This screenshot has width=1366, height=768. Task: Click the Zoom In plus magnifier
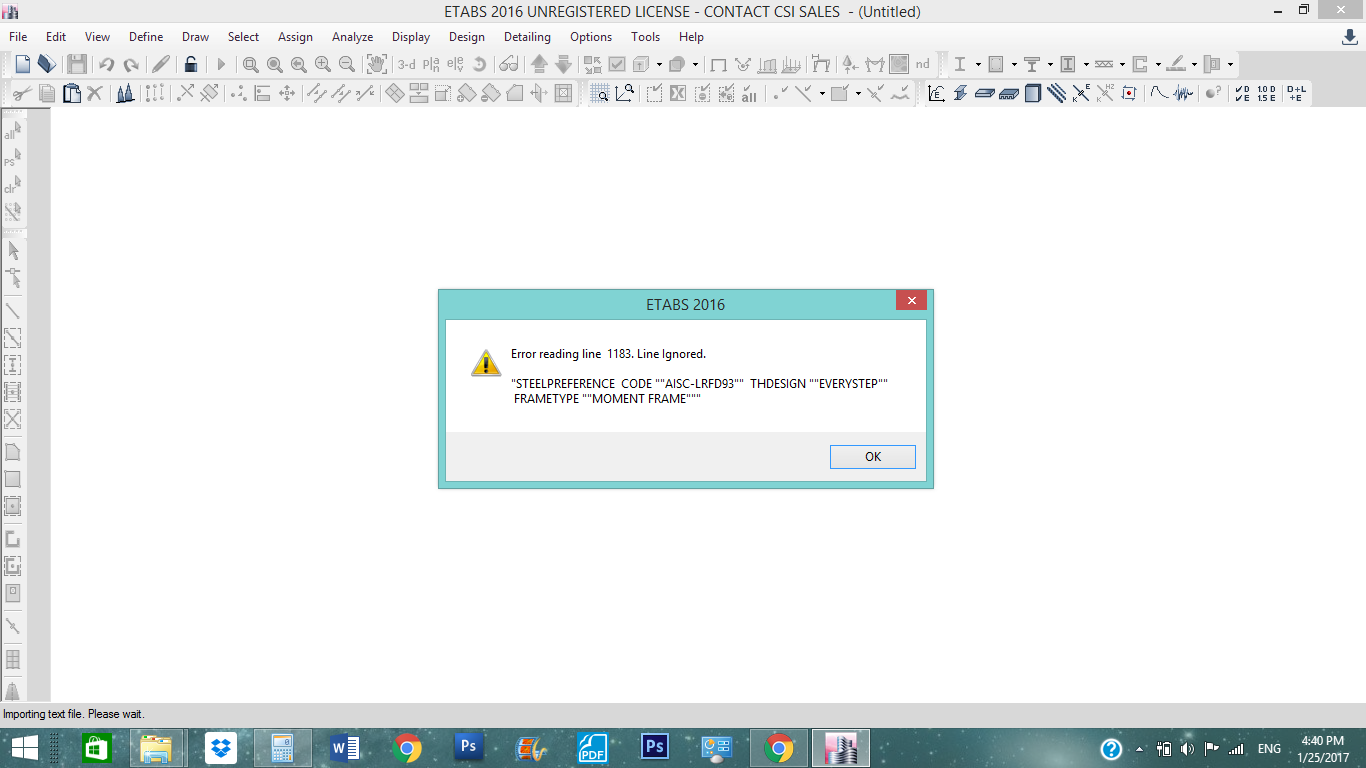(323, 64)
